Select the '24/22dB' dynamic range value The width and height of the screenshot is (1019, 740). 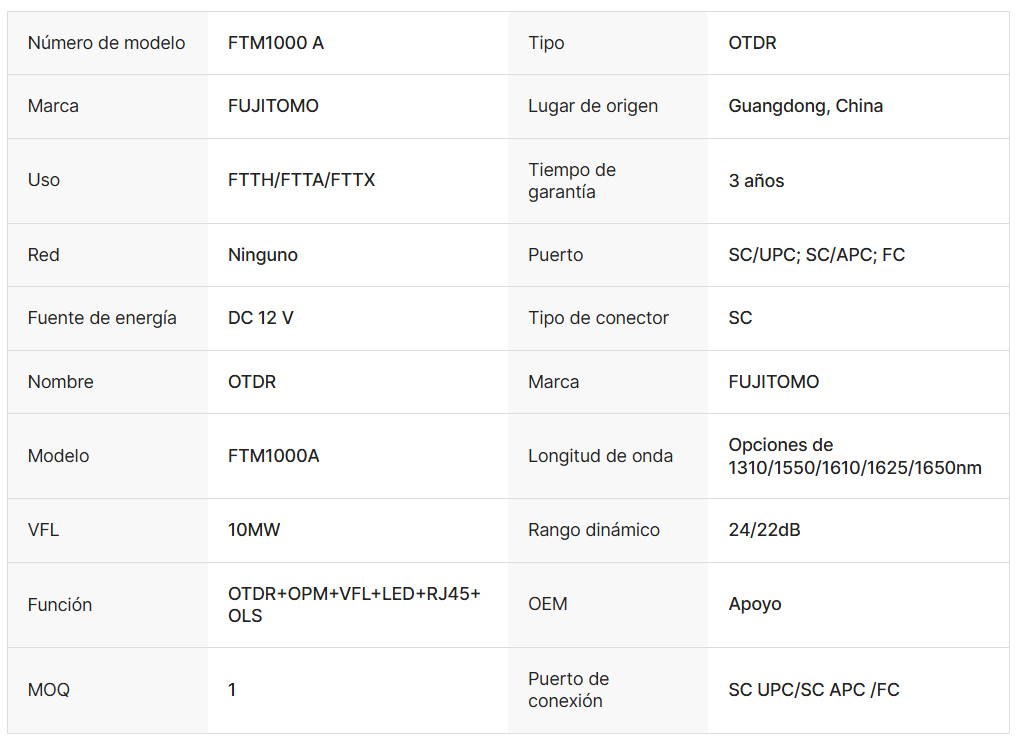pos(764,530)
